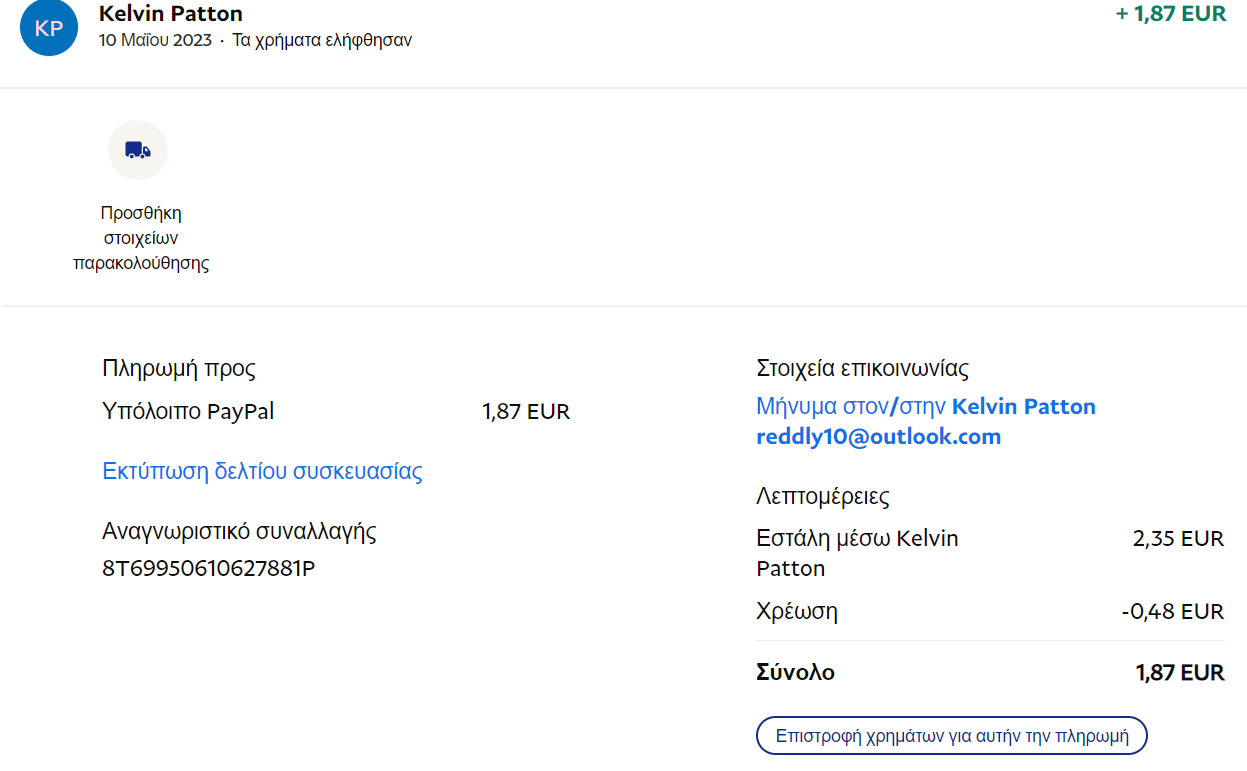
Task: Click the 10 Μαΐου 2023 date
Action: (155, 41)
